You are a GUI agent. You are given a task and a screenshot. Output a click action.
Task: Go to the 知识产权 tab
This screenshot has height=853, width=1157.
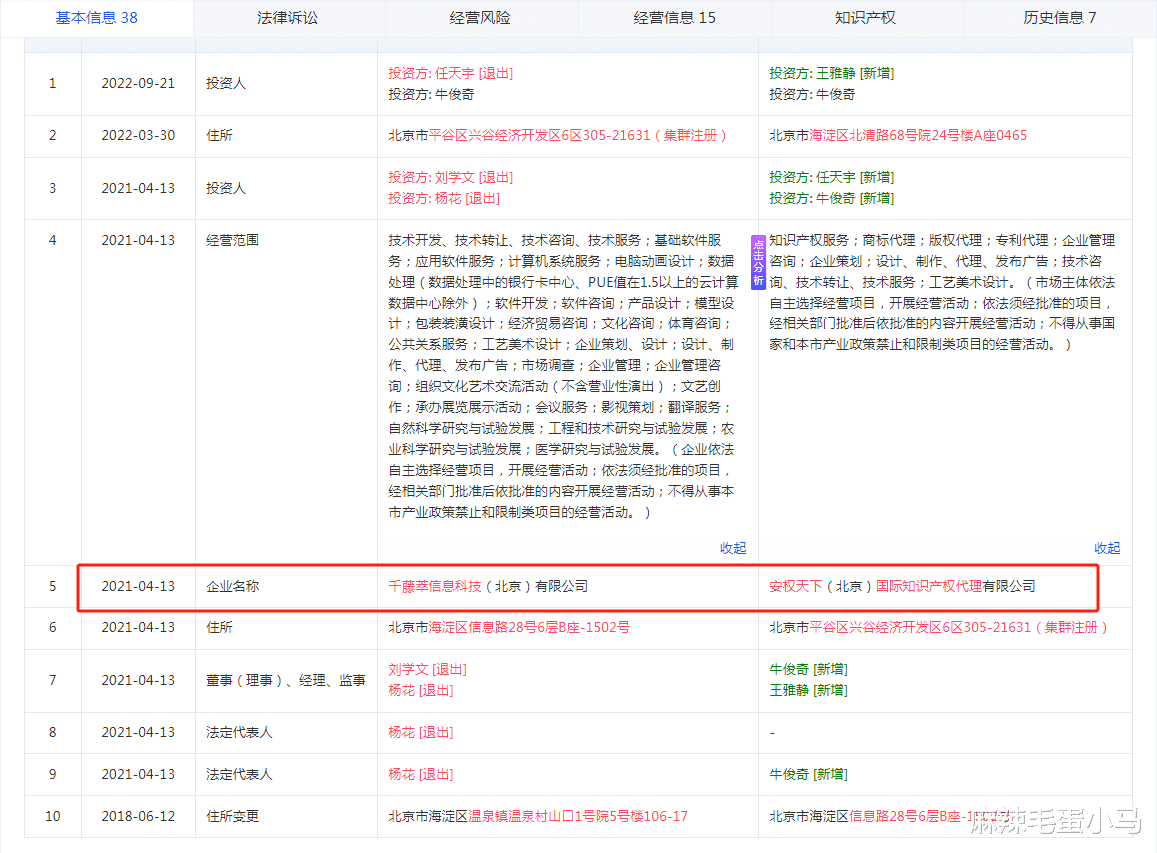pyautogui.click(x=866, y=18)
